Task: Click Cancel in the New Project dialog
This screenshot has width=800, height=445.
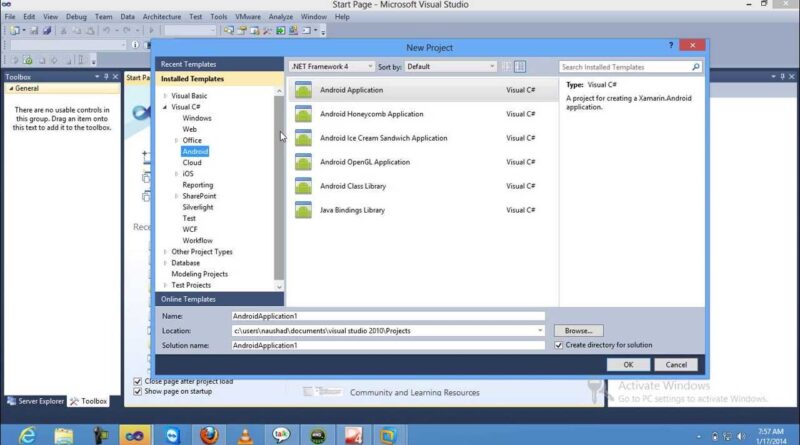Action: 676,364
